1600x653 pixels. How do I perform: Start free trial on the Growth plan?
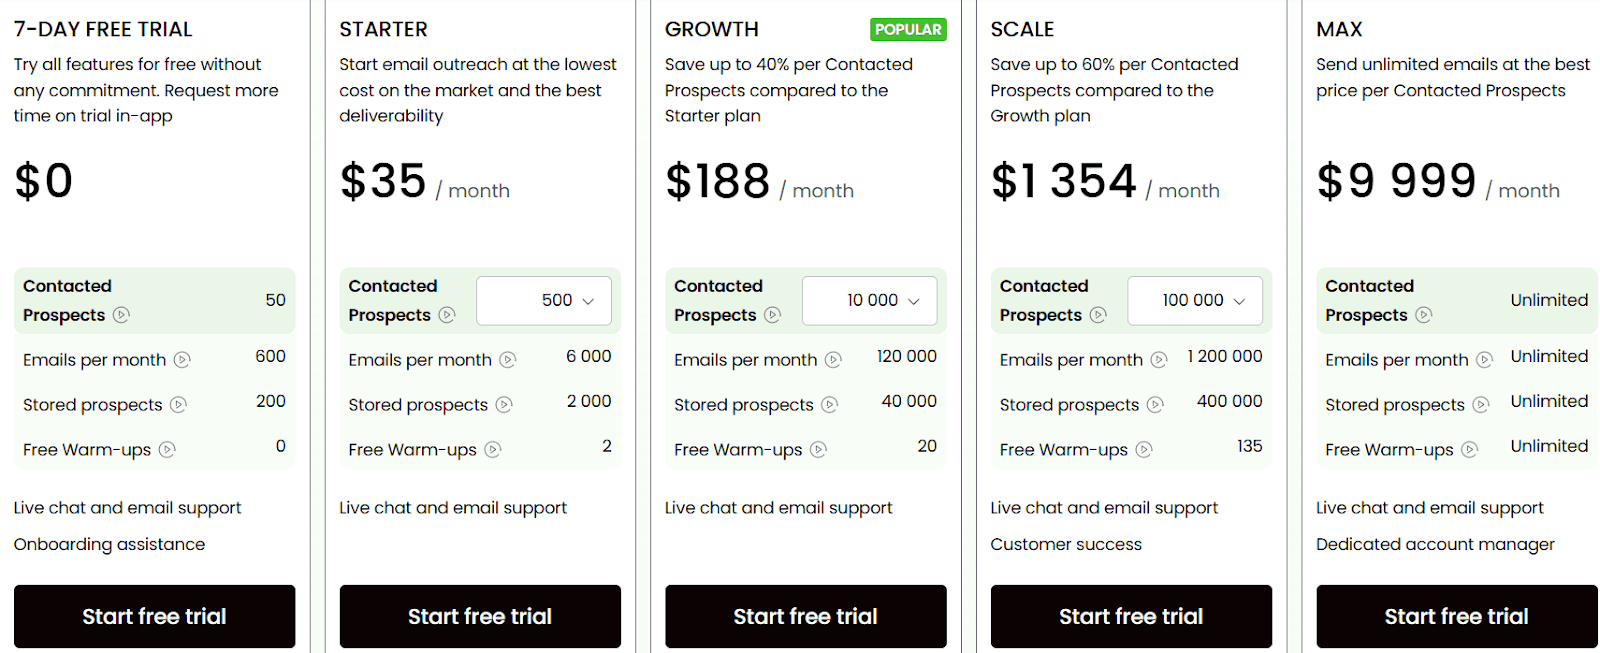[x=805, y=616]
